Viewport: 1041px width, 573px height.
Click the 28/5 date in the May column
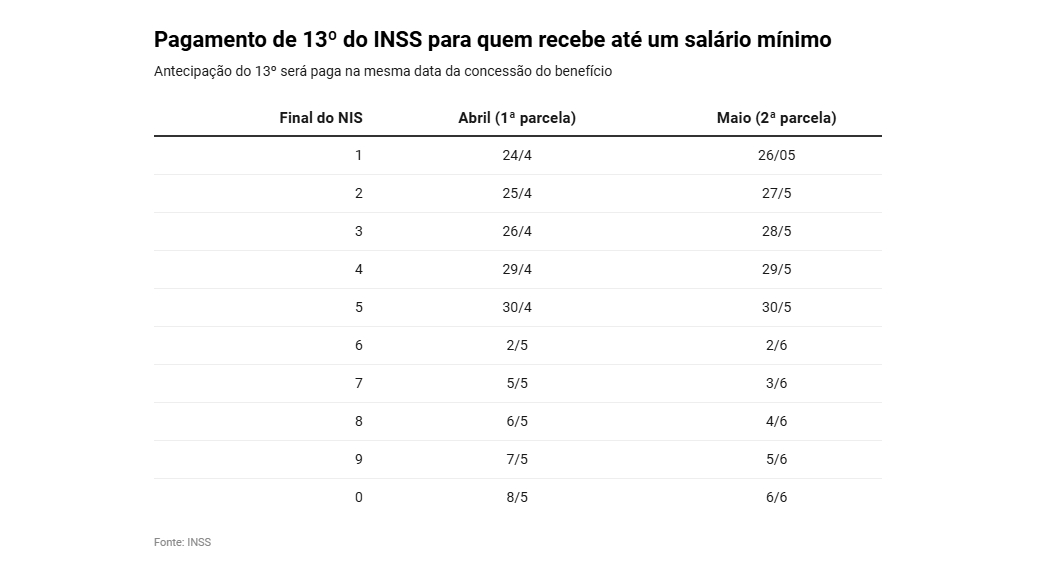(776, 231)
